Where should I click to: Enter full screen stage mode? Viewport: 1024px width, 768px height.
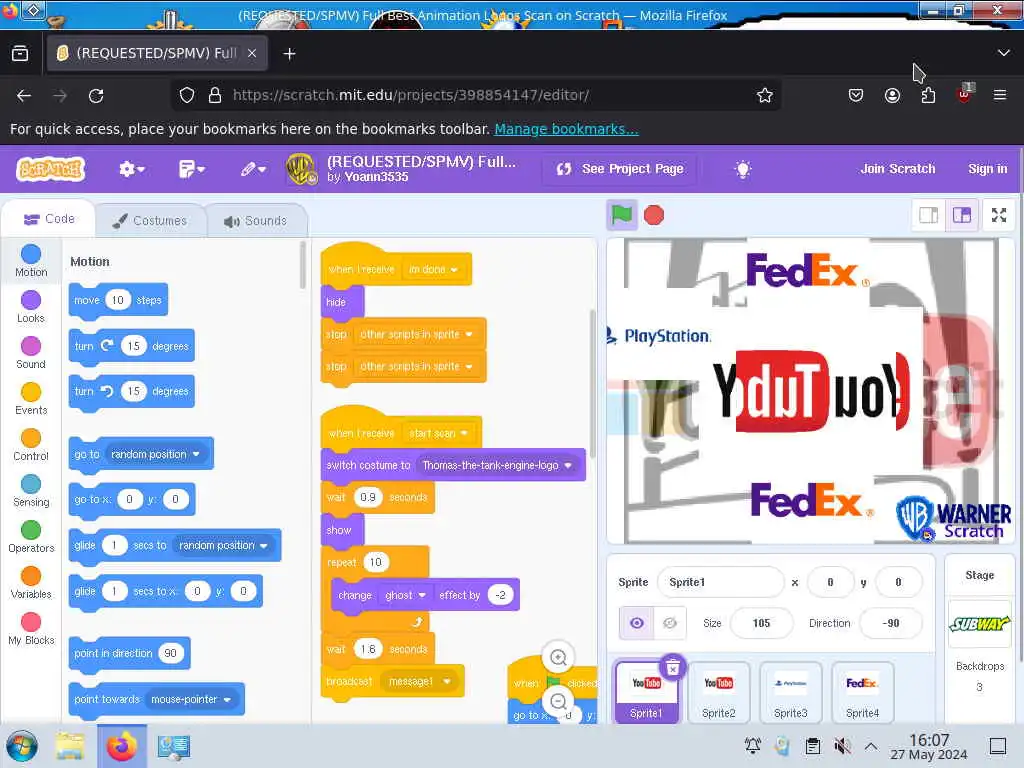[x=999, y=215]
